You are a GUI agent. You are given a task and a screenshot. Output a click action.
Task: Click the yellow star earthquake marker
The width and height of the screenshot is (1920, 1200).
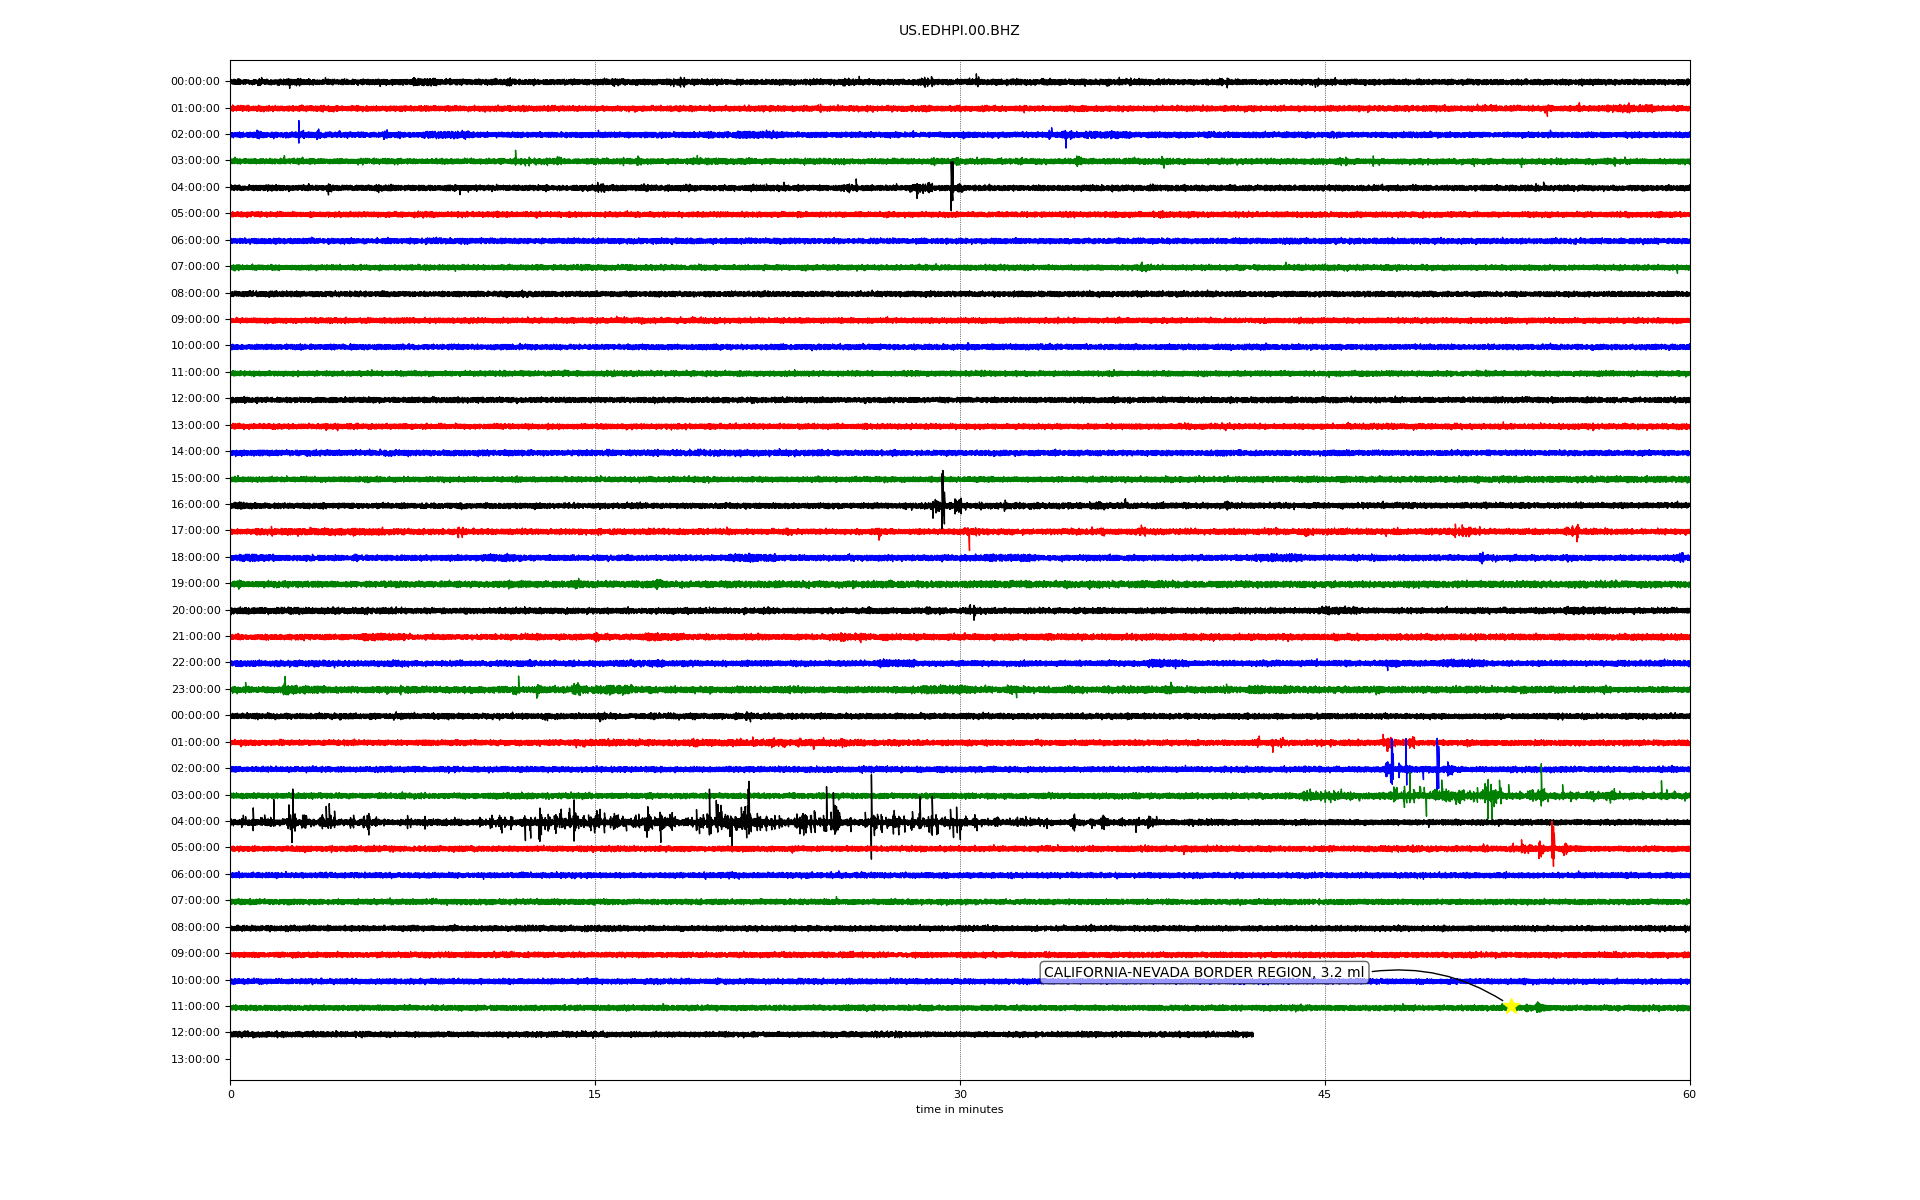point(1510,1006)
